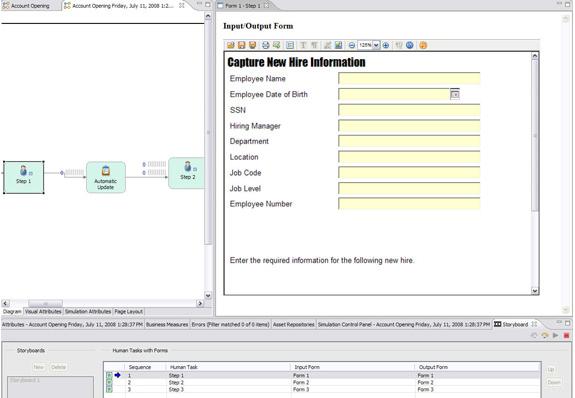Select the Step 1 human task node
The width and height of the screenshot is (575, 398).
(x=24, y=177)
